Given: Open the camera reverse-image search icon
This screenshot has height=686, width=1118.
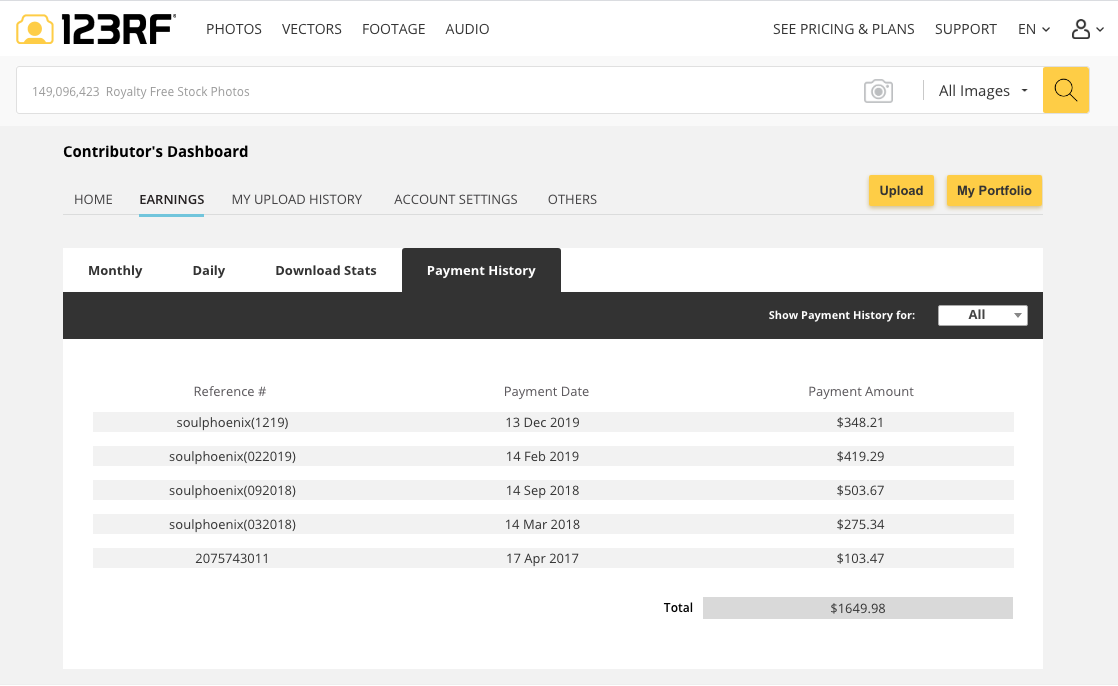Looking at the screenshot, I should pos(878,91).
